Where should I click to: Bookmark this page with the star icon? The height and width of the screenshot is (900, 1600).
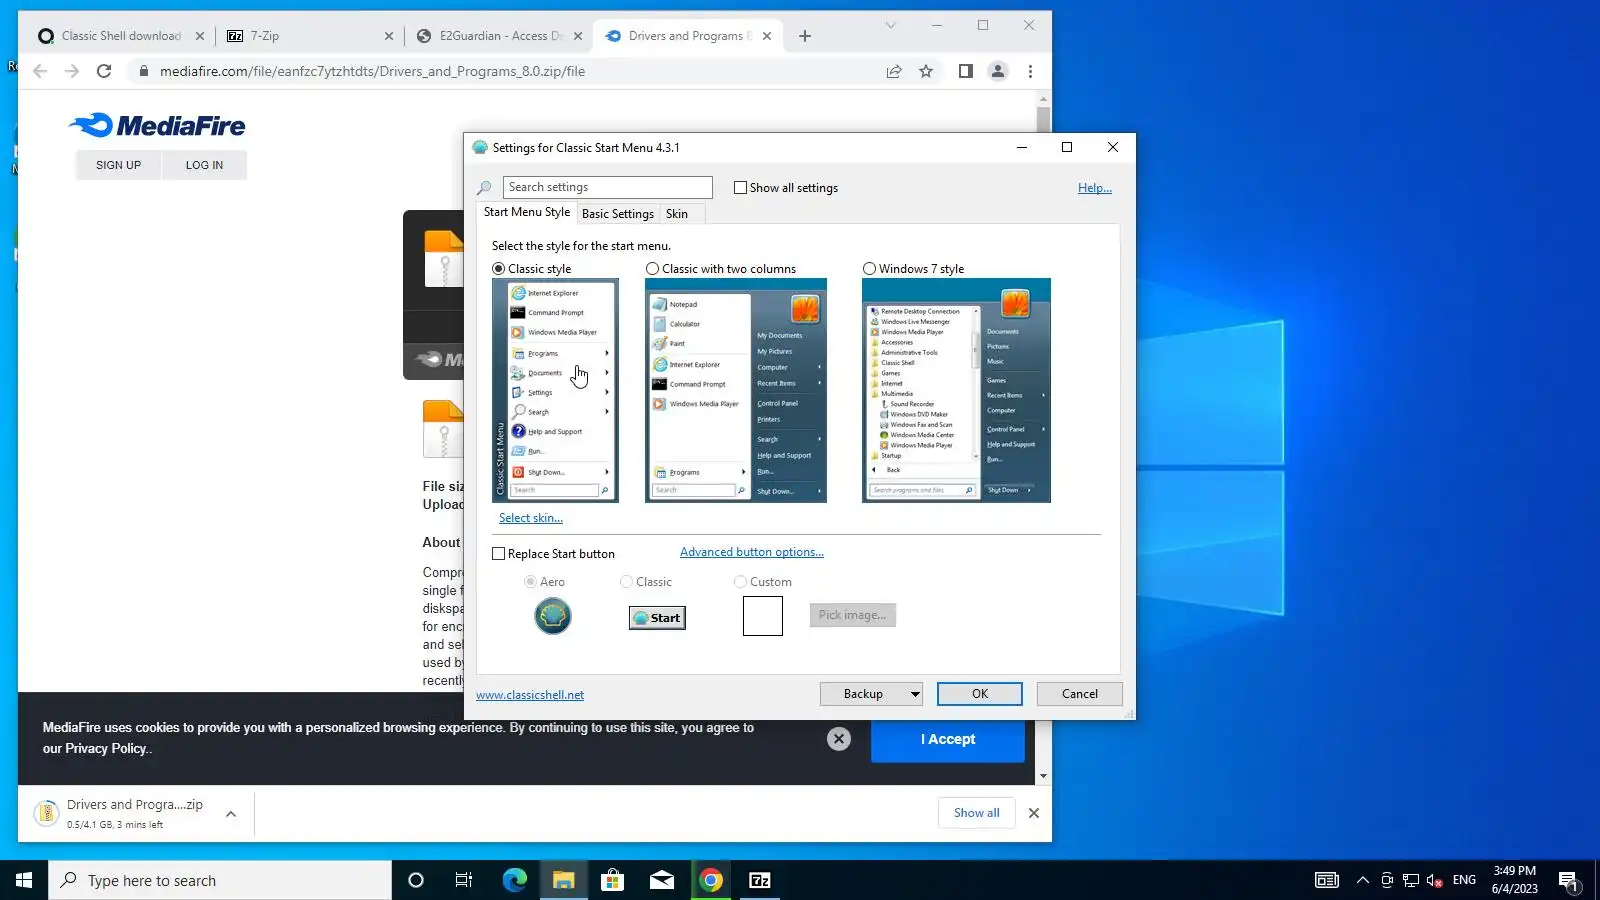pos(926,71)
